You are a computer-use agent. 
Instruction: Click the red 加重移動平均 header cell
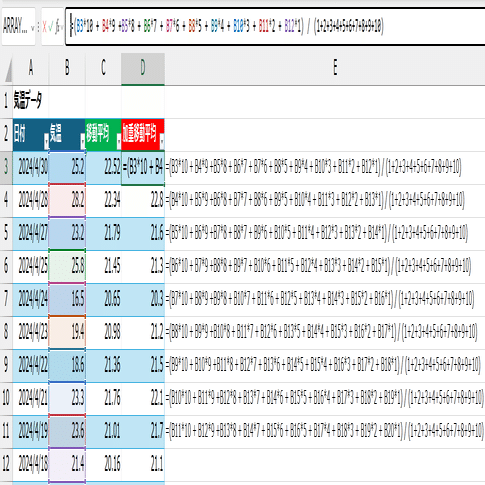point(143,134)
